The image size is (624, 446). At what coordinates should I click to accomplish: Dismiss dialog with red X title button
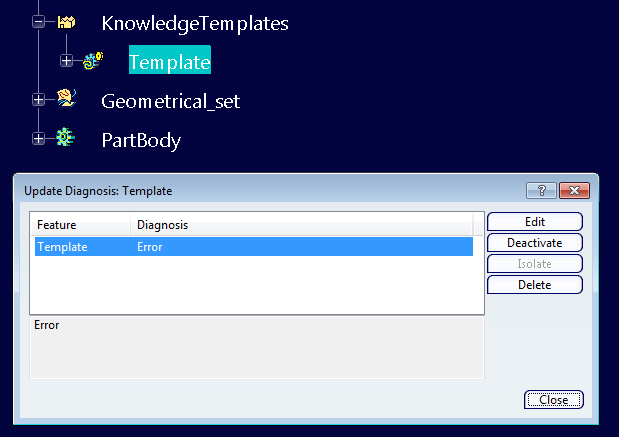tap(574, 191)
